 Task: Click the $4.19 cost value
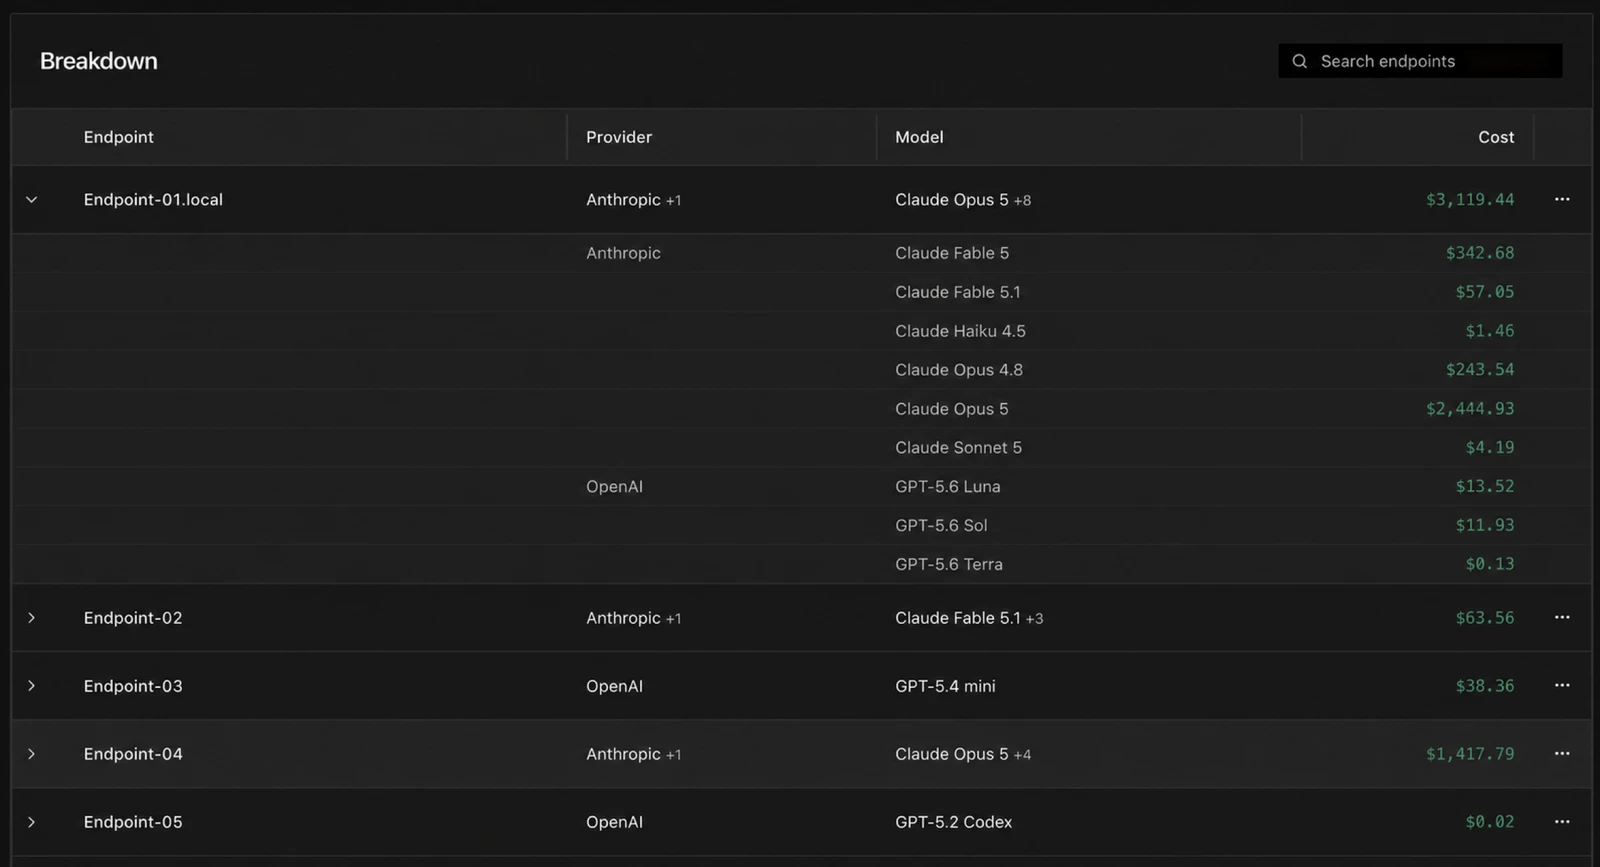(1490, 448)
